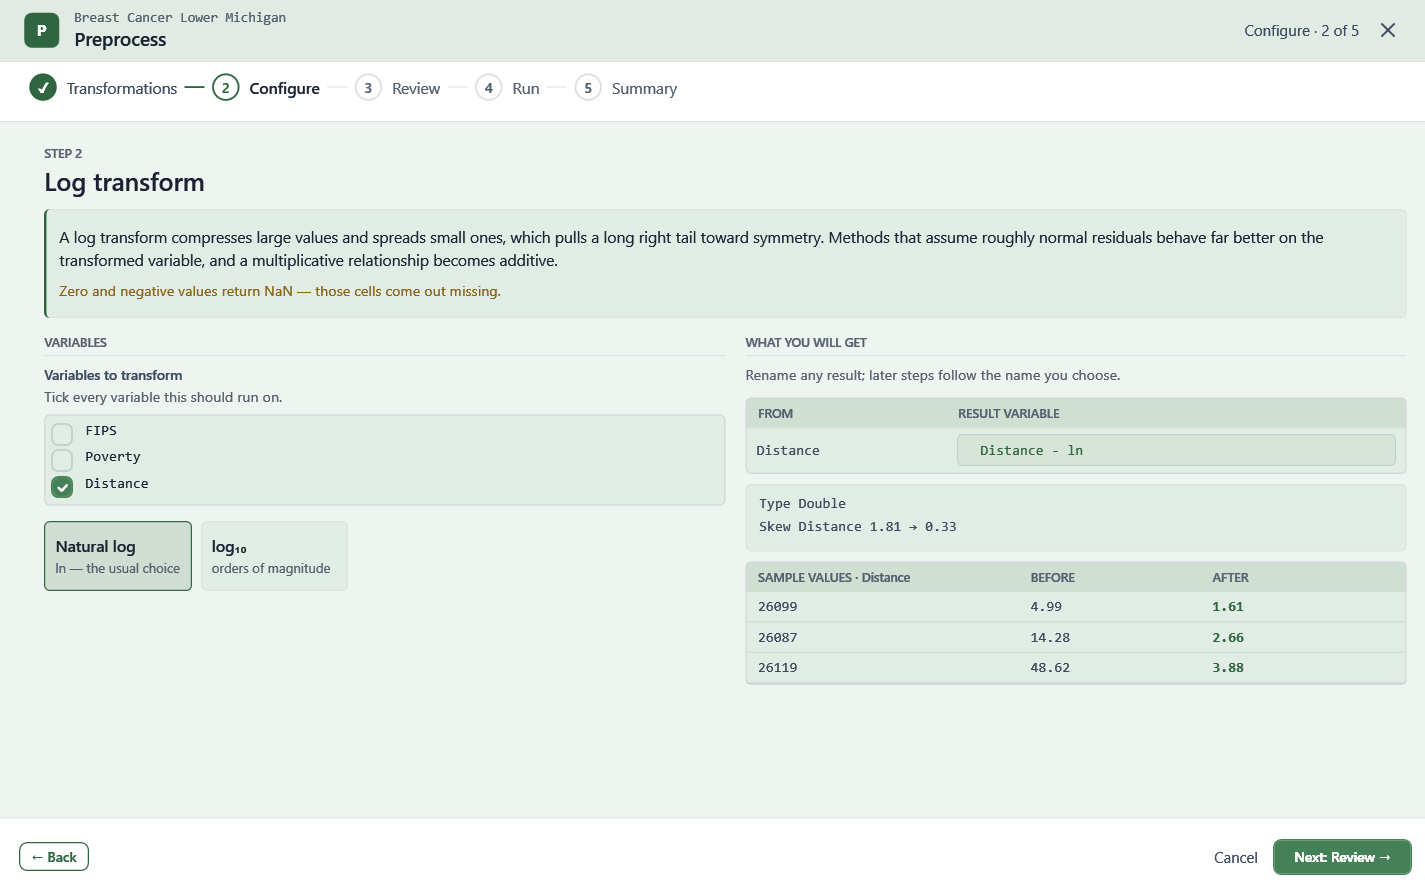This screenshot has width=1425, height=883.
Task: Click the AFTER column header
Action: click(x=1231, y=577)
